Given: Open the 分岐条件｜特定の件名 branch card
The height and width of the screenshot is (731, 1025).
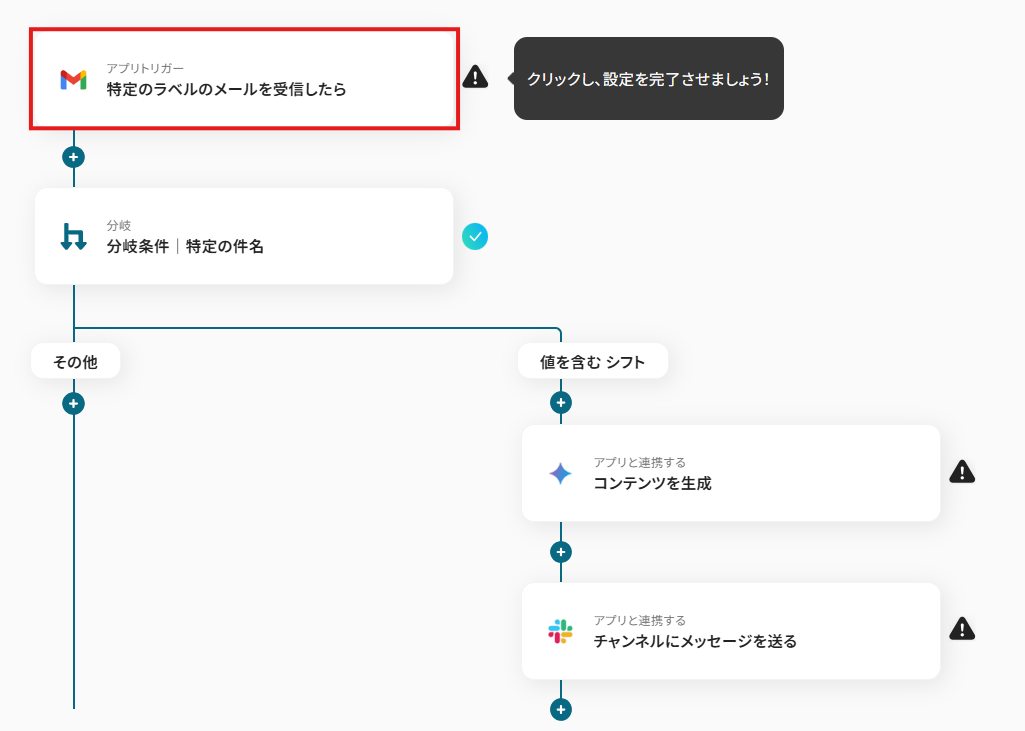Looking at the screenshot, I should click(x=244, y=236).
